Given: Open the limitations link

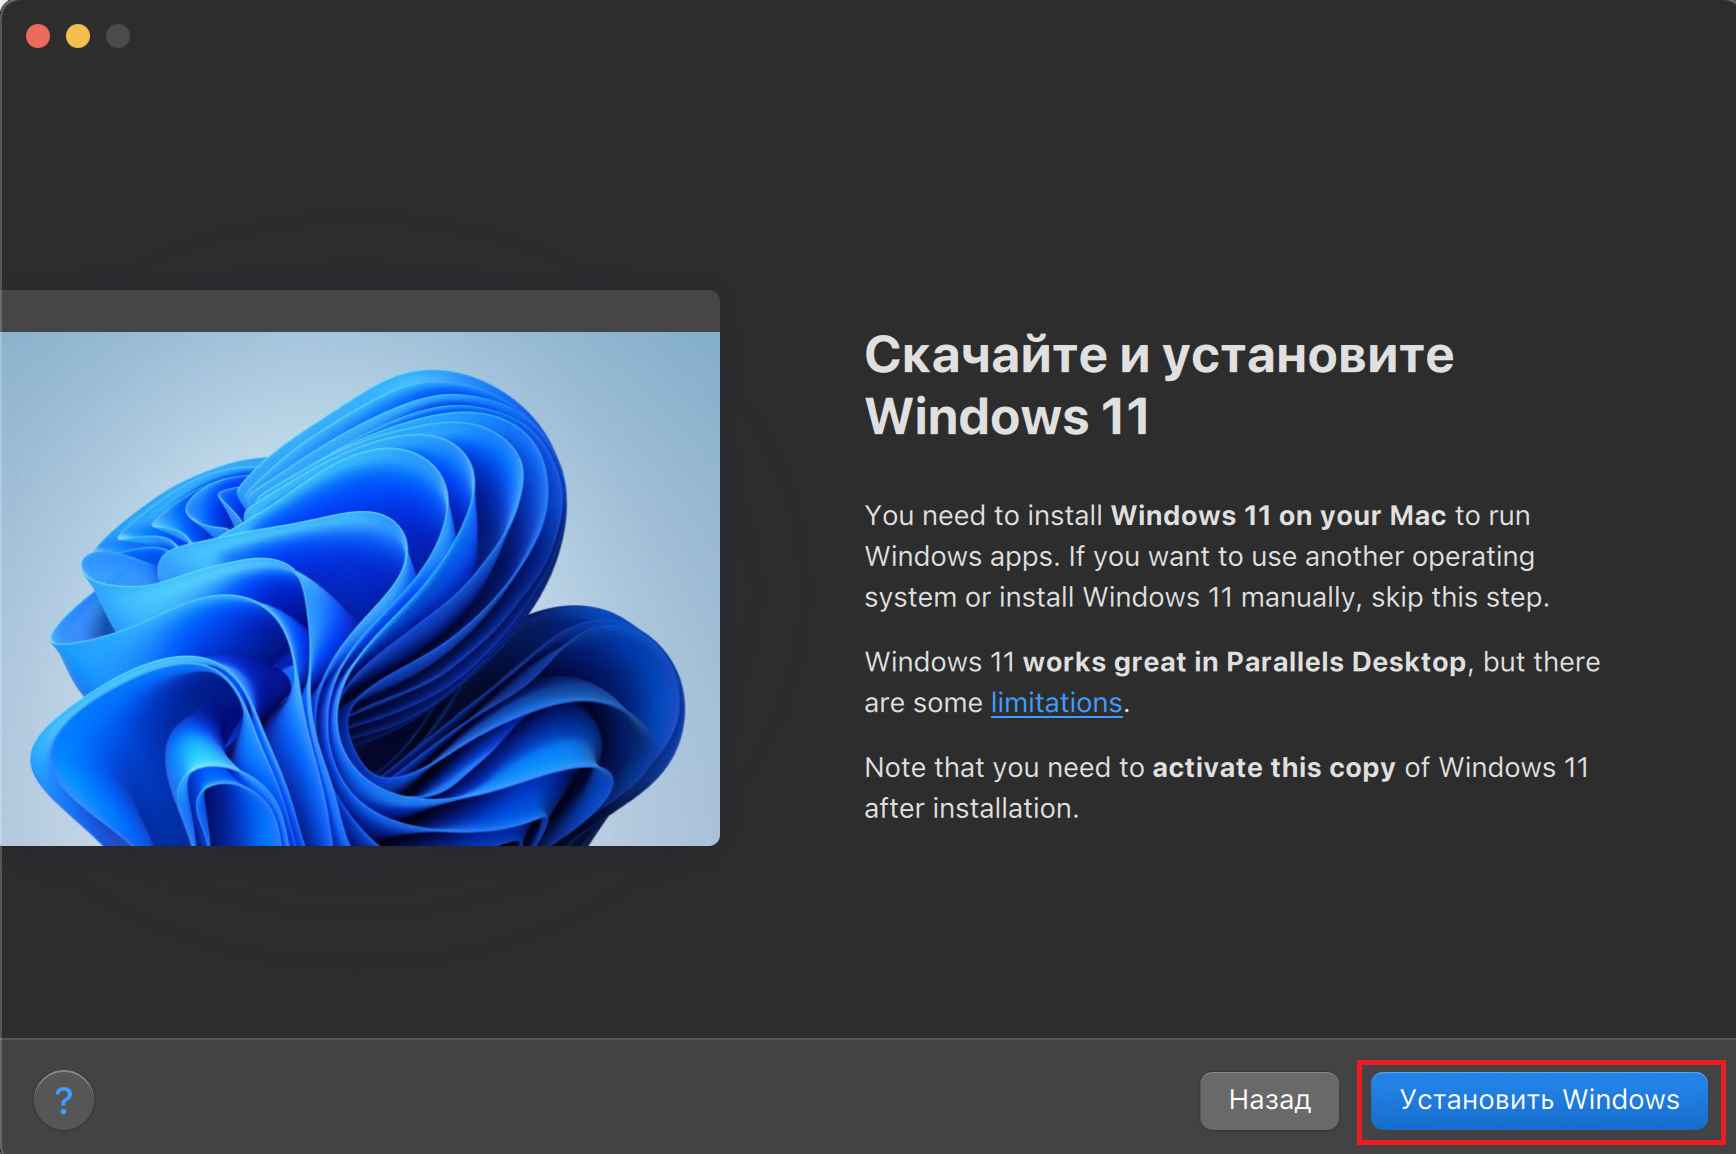Looking at the screenshot, I should click(1056, 702).
